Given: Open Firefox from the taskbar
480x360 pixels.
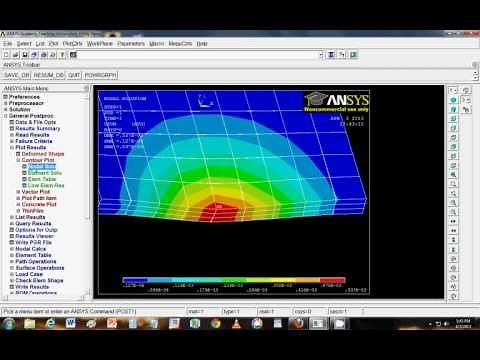Looking at the screenshot, I should (x=298, y=323).
